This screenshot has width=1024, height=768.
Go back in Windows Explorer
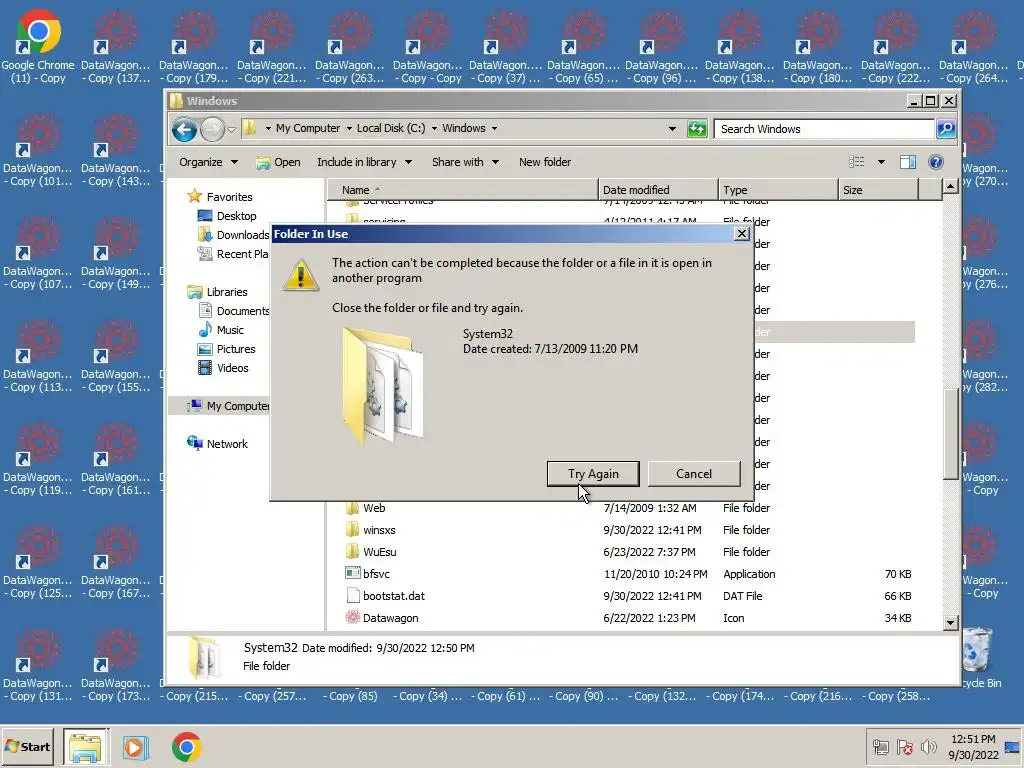pyautogui.click(x=184, y=129)
